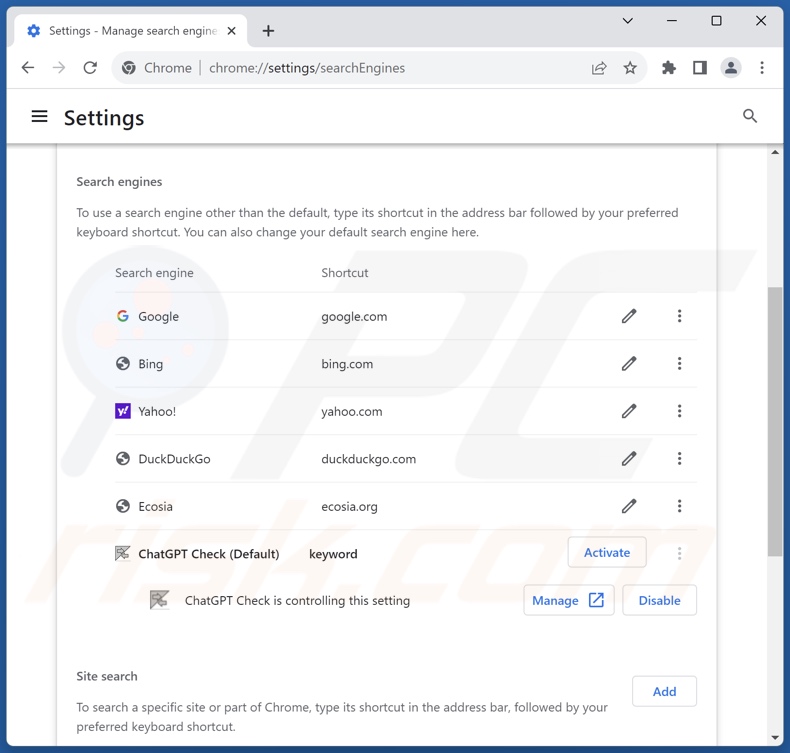Click the yahoo.com shortcut text
Image resolution: width=790 pixels, height=753 pixels.
coord(352,411)
